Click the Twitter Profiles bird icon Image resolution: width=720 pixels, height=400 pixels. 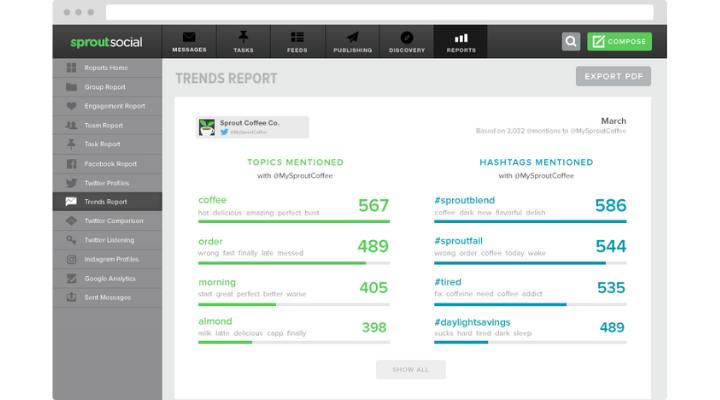(x=71, y=183)
